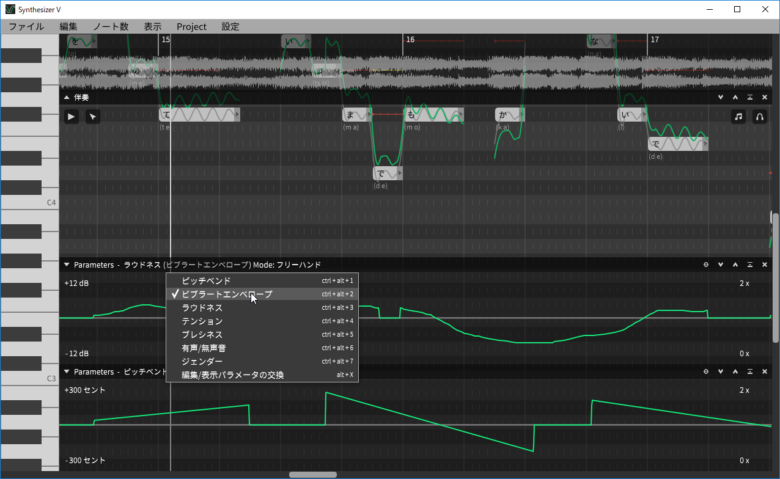Collapse the 伴奏 panel with its triangle

67,97
